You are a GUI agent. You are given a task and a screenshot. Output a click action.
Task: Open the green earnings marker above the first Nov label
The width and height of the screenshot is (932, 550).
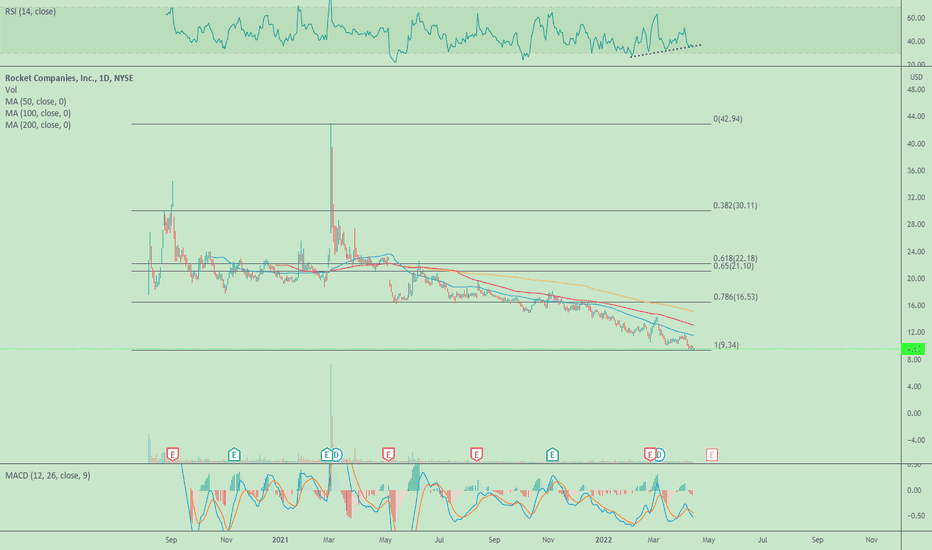pos(234,455)
